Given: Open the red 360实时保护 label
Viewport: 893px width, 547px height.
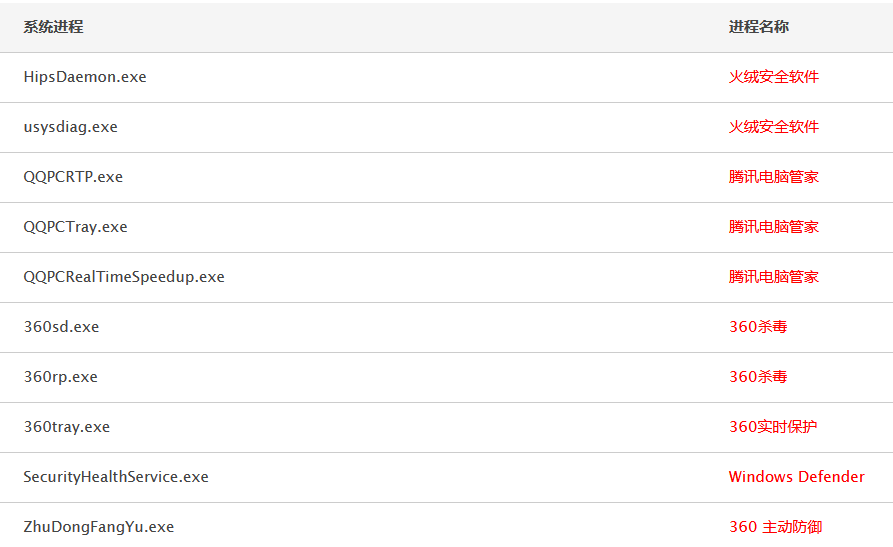Looking at the screenshot, I should [773, 427].
